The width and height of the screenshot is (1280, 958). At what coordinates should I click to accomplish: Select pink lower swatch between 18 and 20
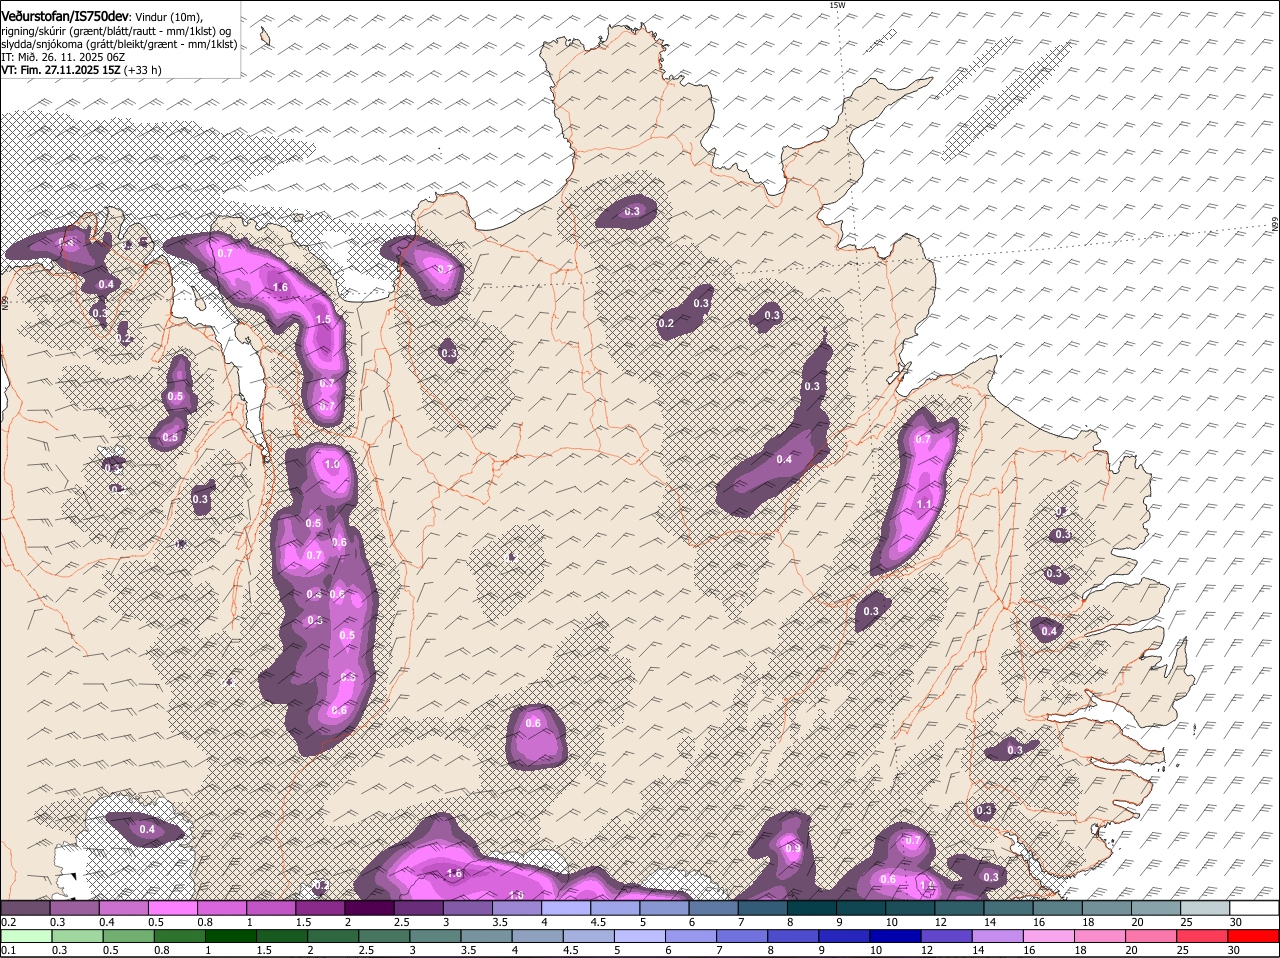click(x=1102, y=936)
